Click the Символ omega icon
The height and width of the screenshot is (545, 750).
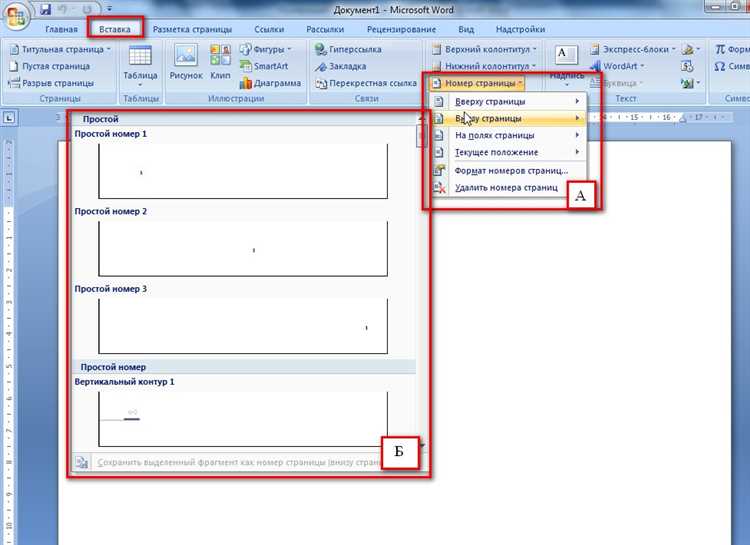(720, 66)
